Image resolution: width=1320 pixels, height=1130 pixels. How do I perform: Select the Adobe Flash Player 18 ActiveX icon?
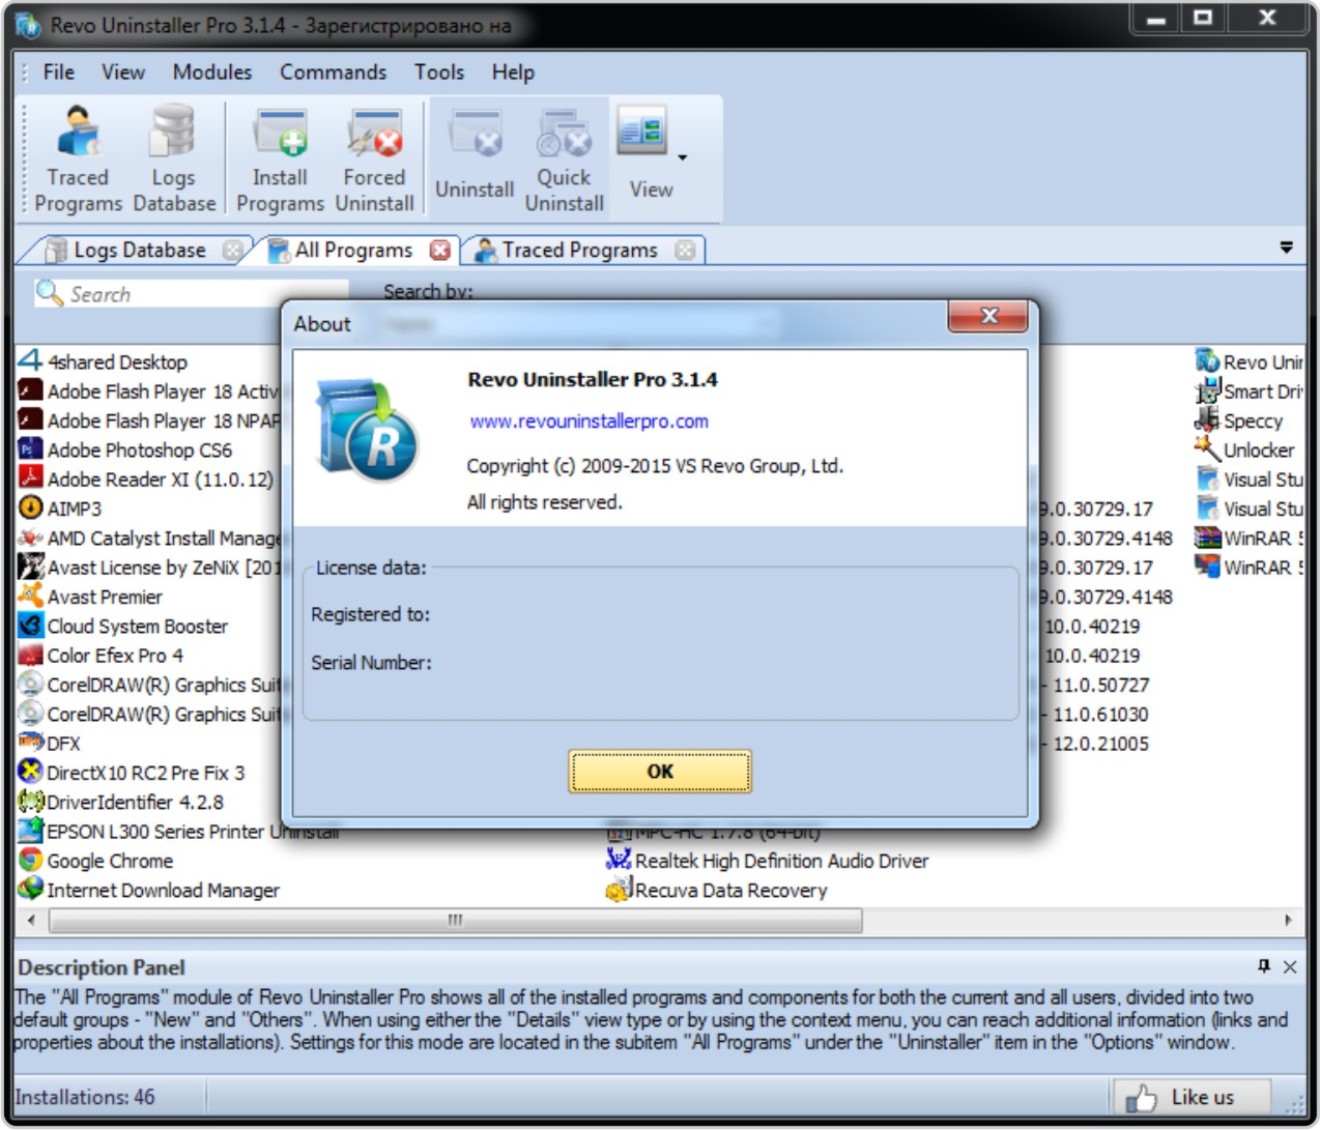tap(30, 391)
